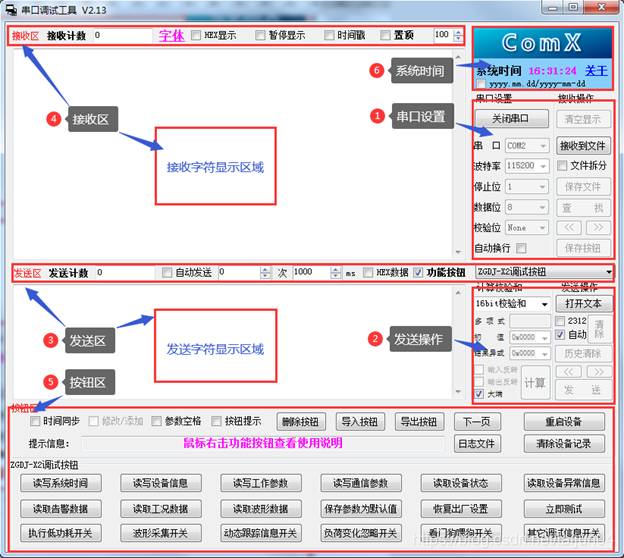Click the 读取工况数据 button
Image resolution: width=624 pixels, height=558 pixels.
click(x=161, y=509)
